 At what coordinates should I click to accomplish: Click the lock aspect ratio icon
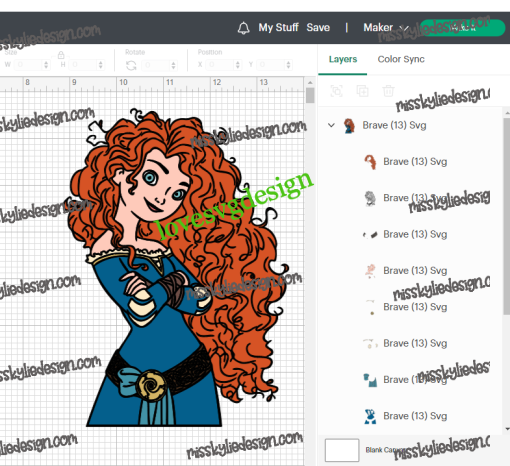click(x=61, y=54)
